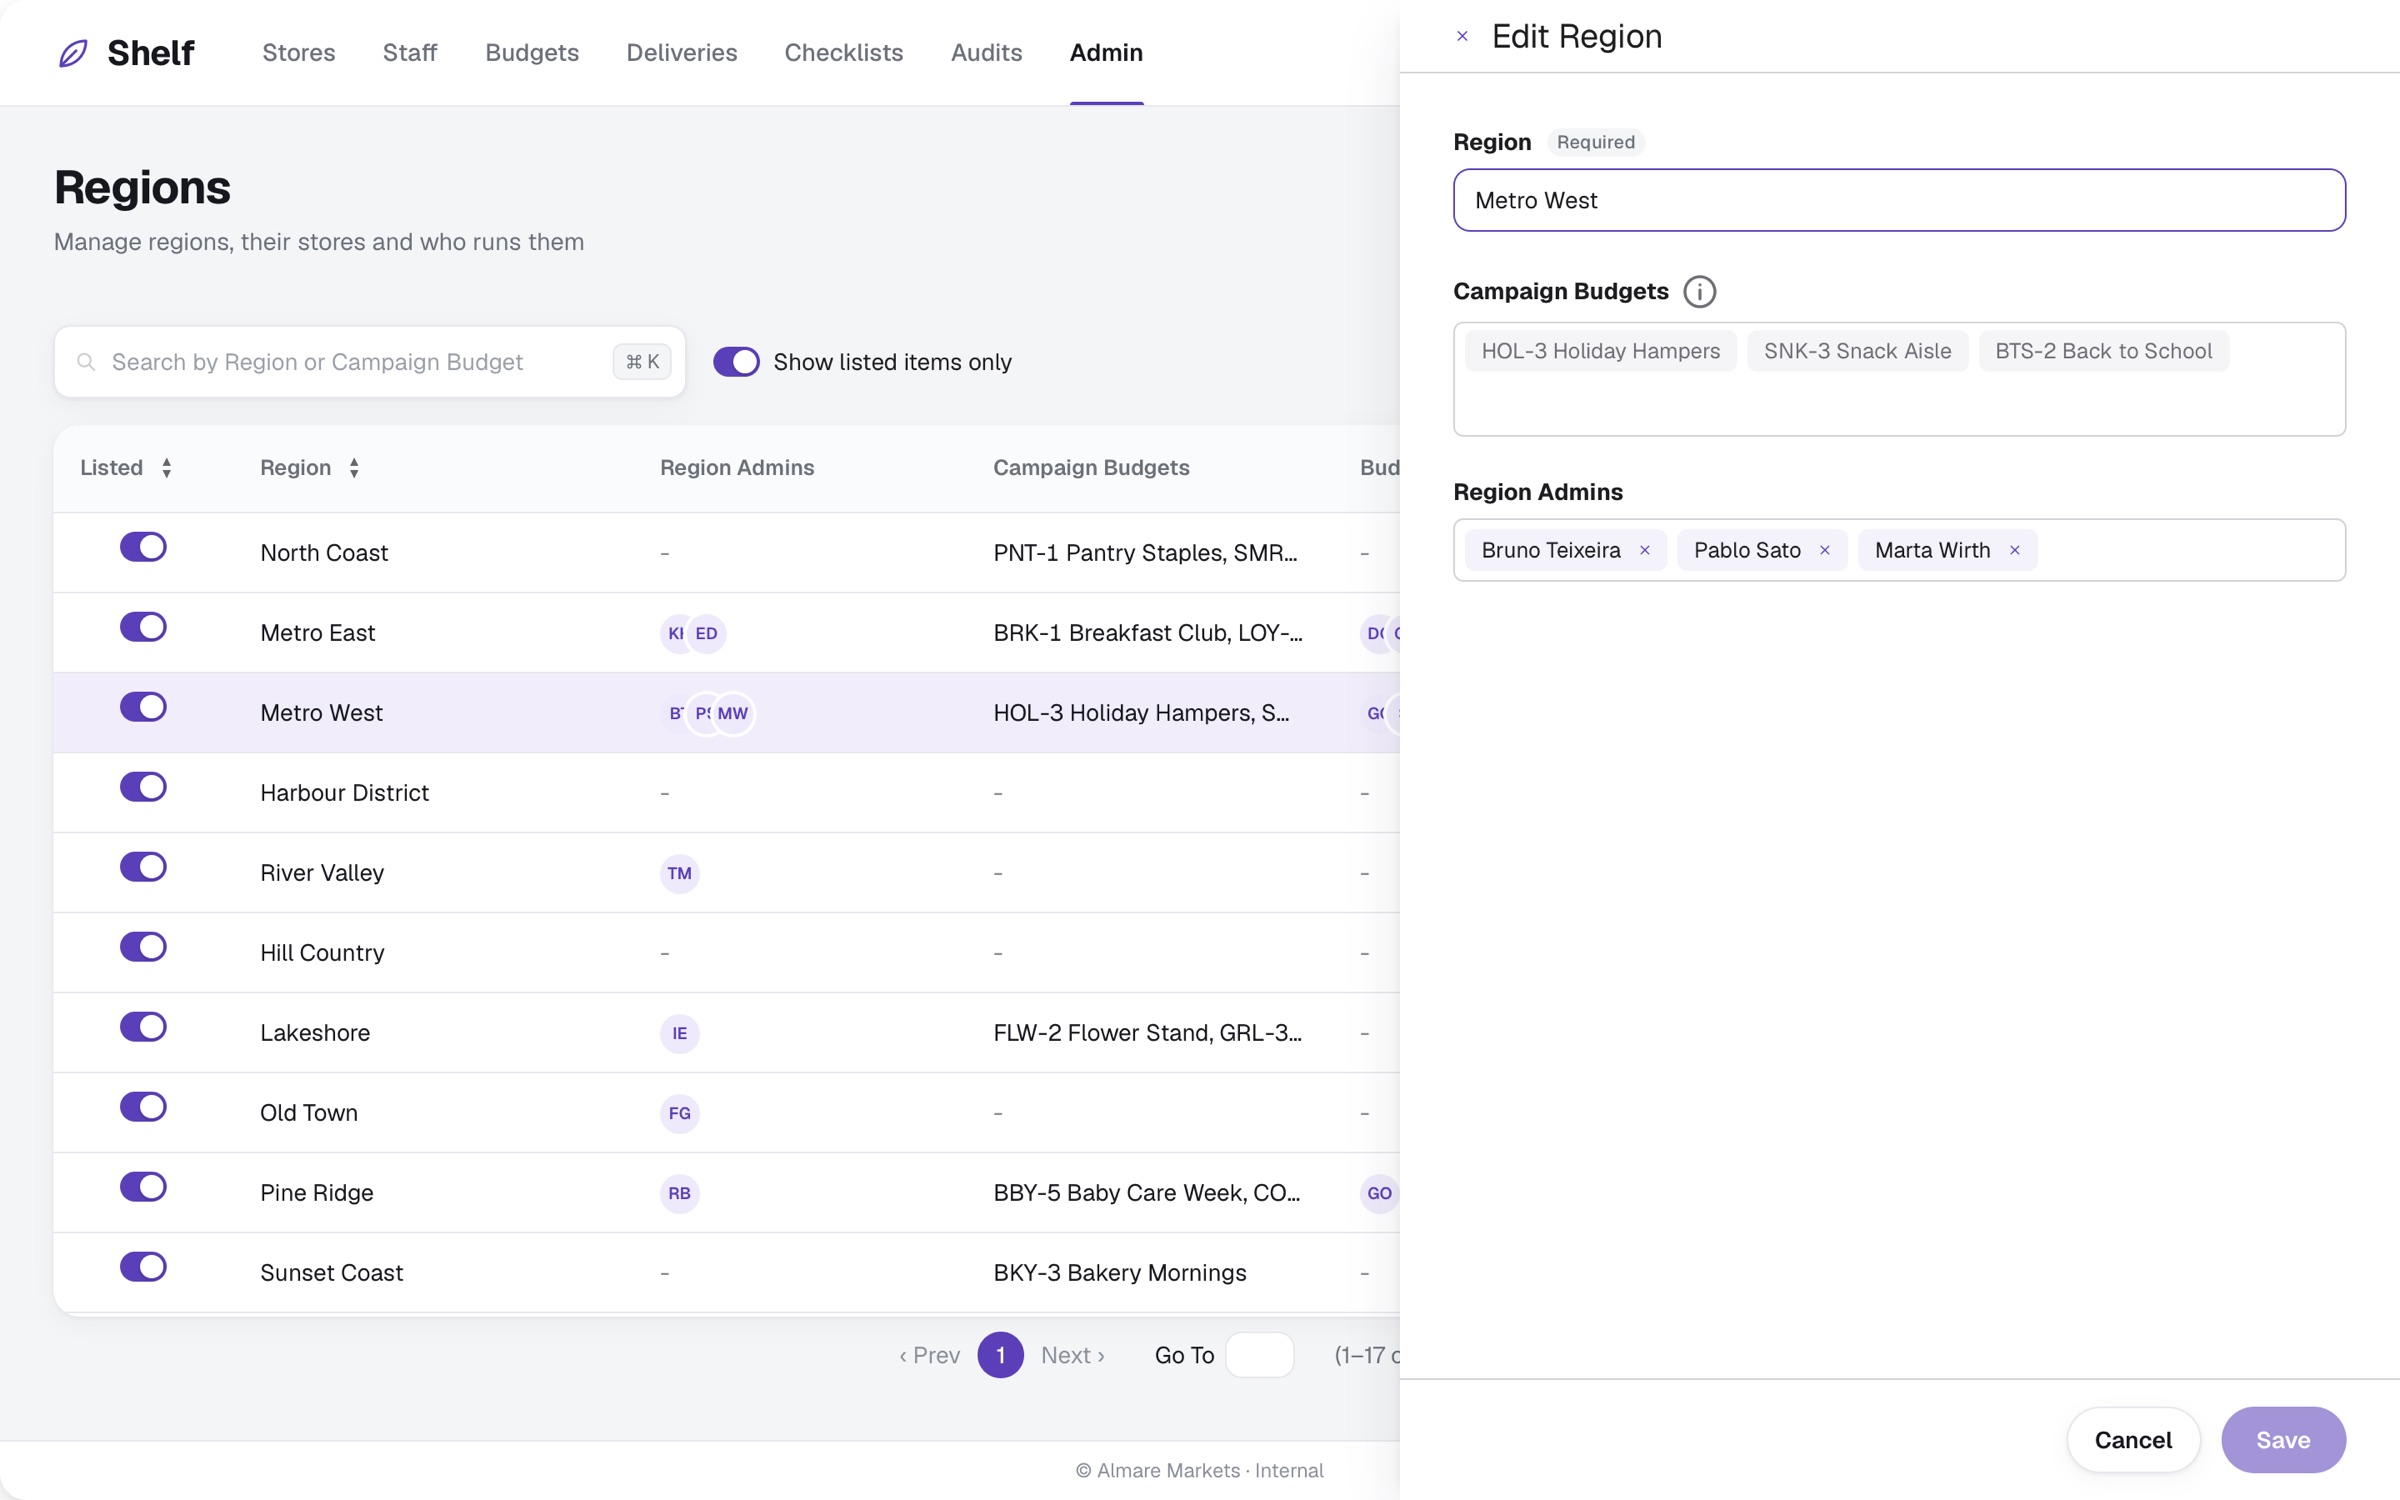Click KI avatar in Metro East row
Image resolution: width=2400 pixels, height=1500 pixels.
676,633
